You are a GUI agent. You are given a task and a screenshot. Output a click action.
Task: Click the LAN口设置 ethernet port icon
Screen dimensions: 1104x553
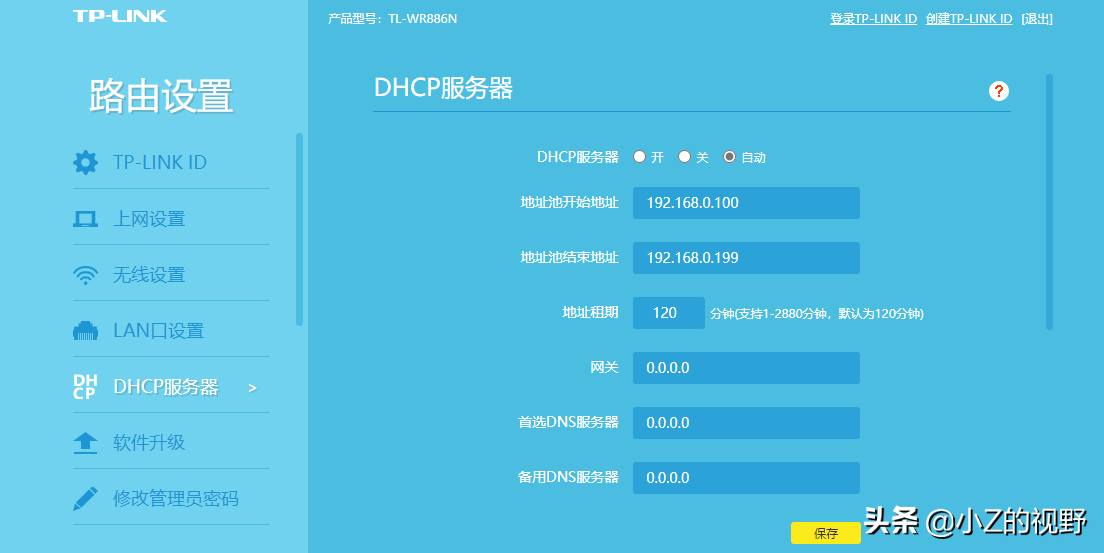(x=86, y=331)
